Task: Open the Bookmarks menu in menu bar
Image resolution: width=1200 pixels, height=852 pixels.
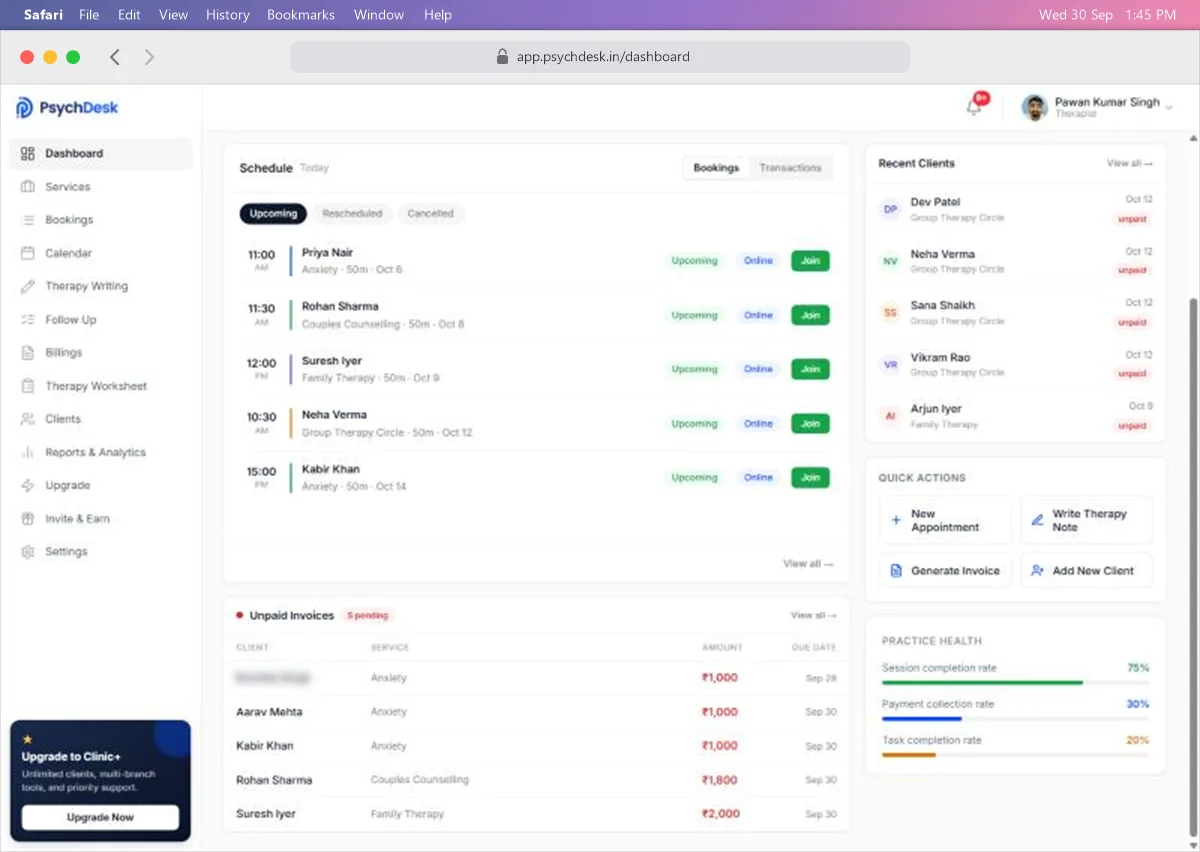Action: tap(301, 15)
